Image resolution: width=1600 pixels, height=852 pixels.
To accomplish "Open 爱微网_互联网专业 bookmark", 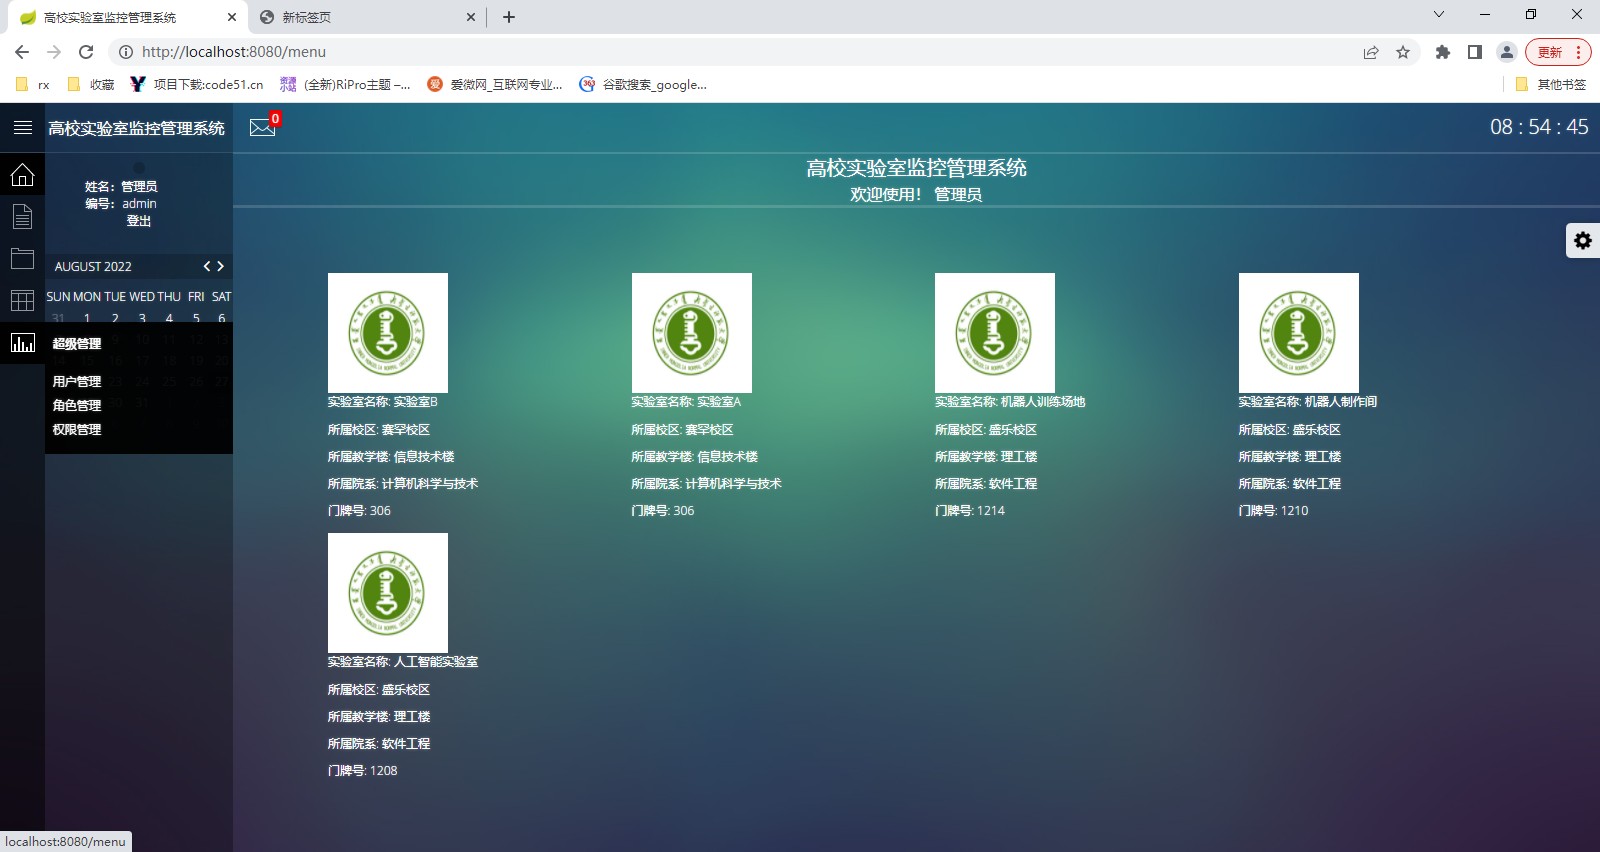I will point(495,85).
